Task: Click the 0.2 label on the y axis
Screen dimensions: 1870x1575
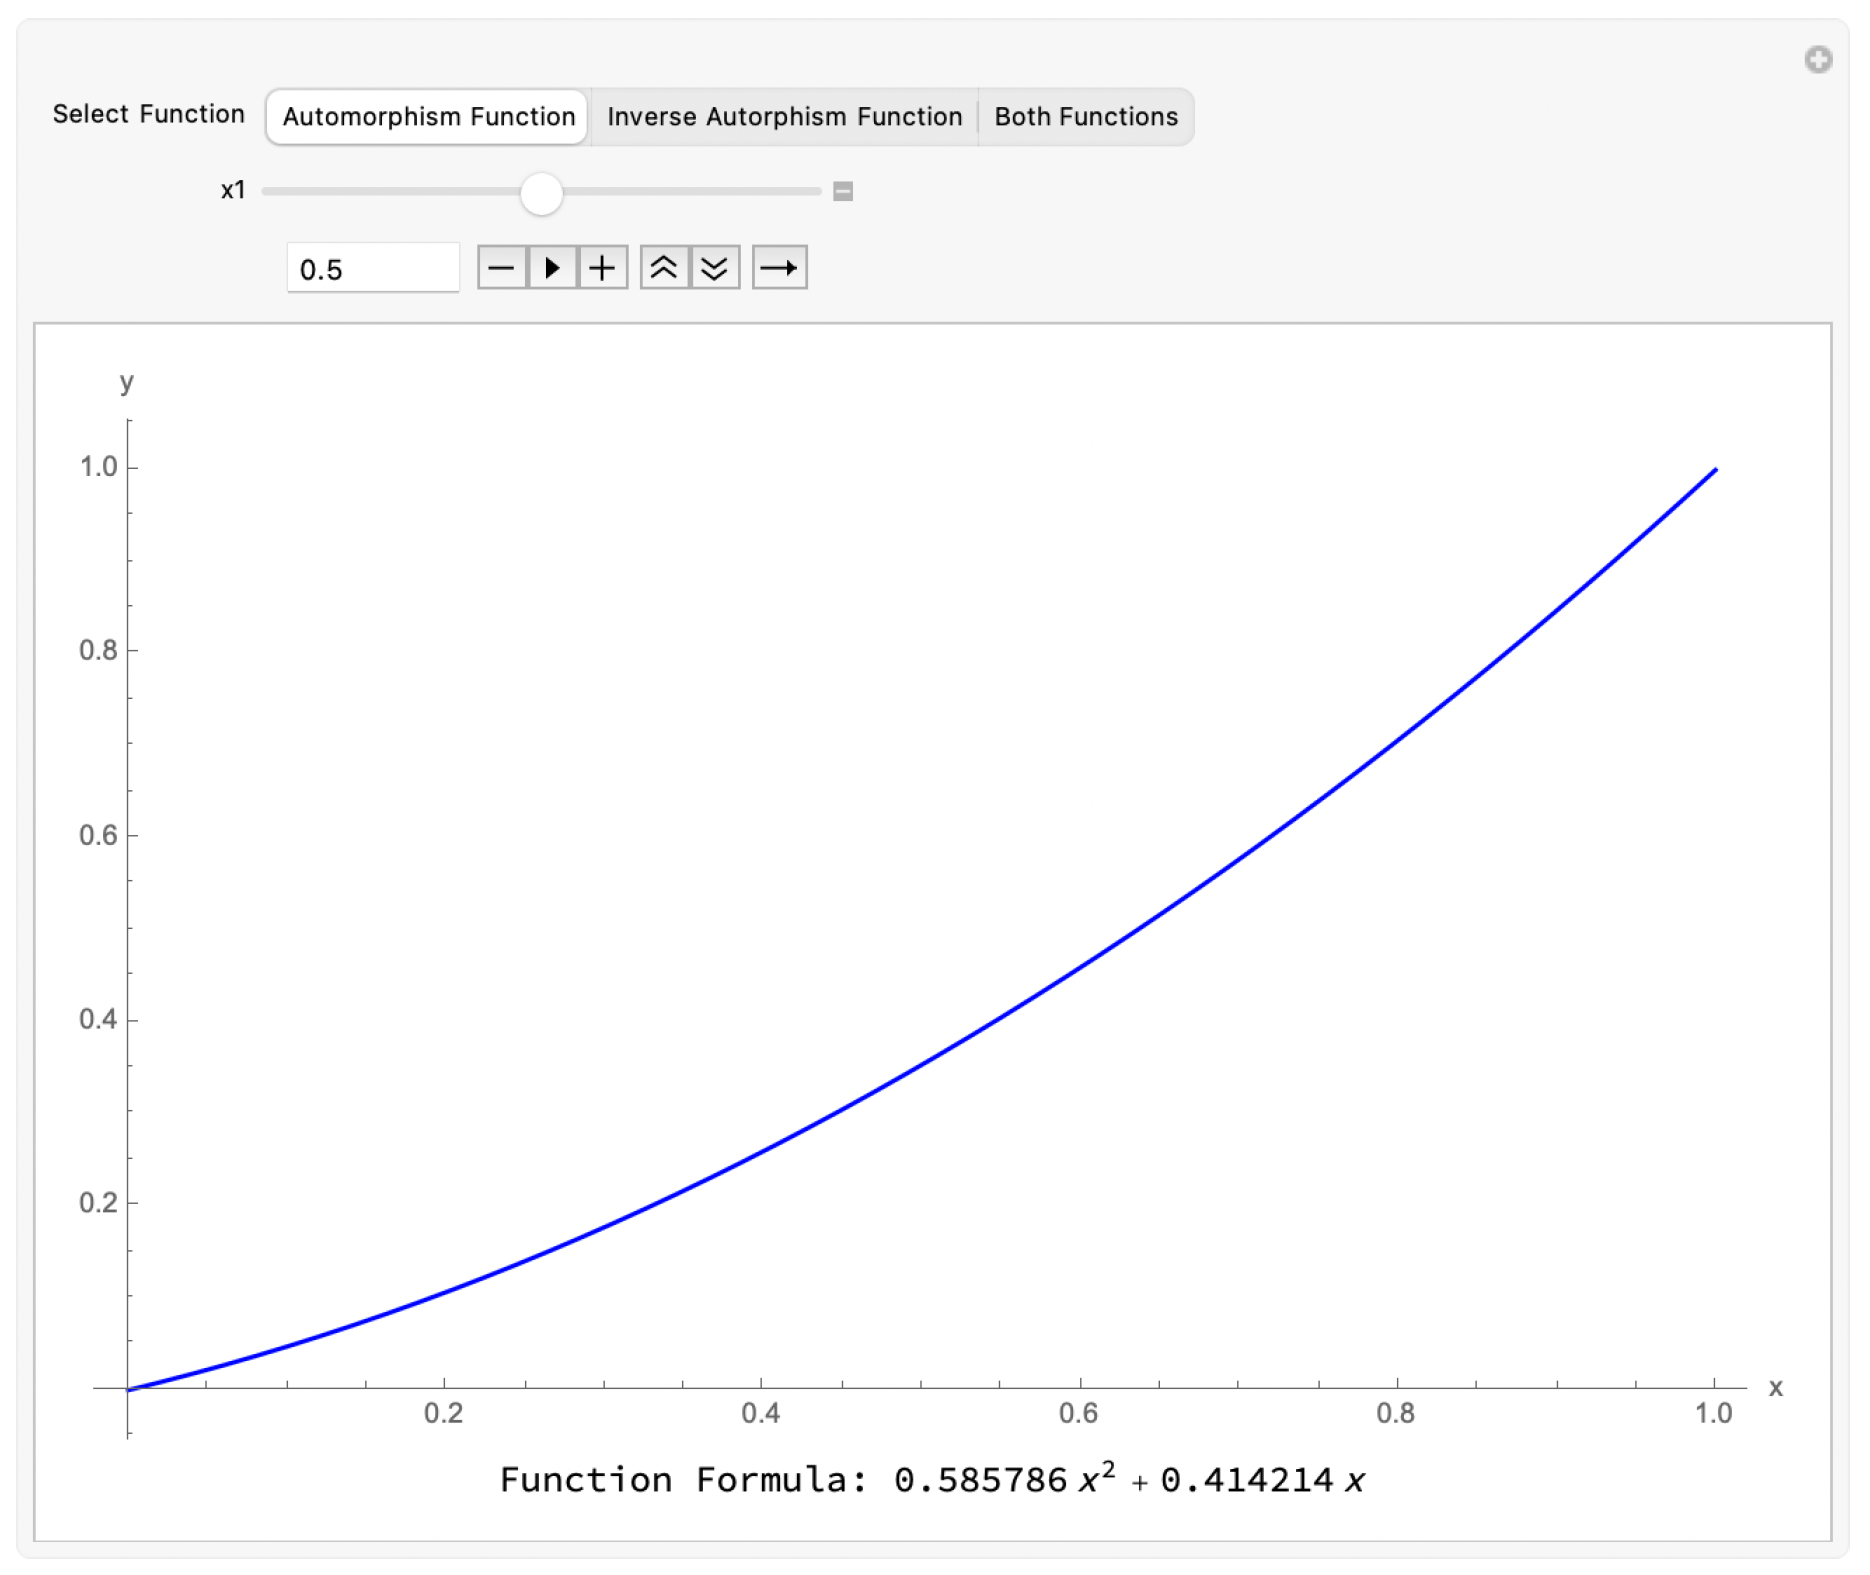Action: pyautogui.click(x=98, y=1202)
